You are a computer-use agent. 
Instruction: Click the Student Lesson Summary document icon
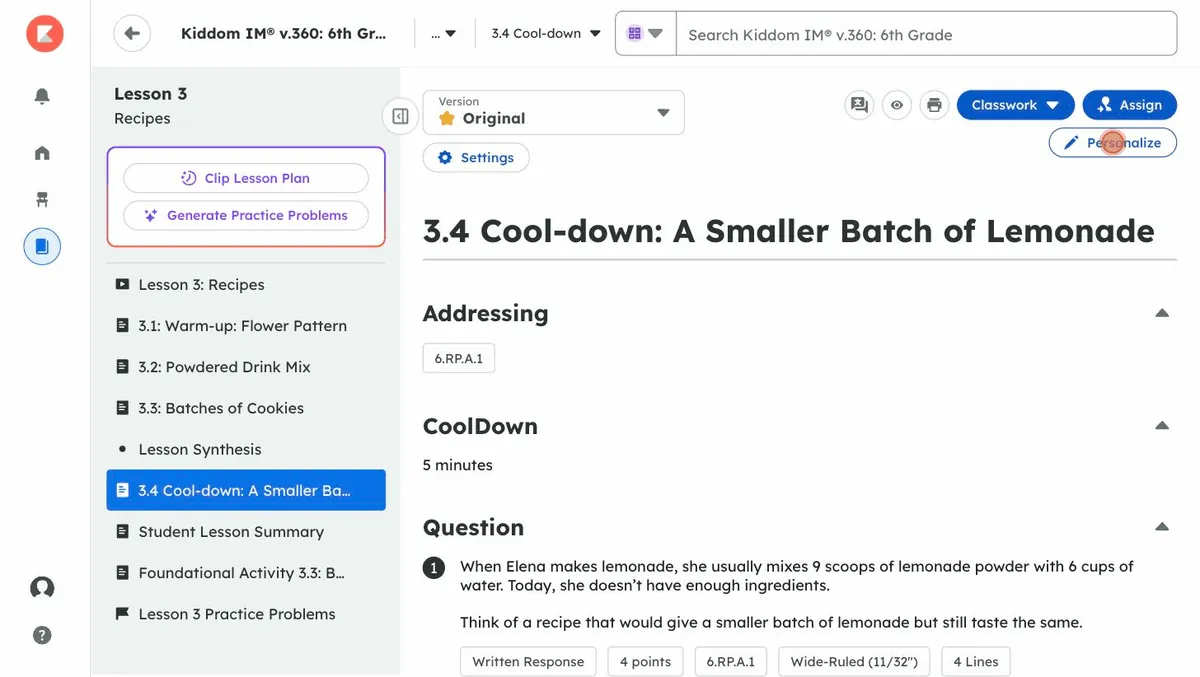(x=122, y=531)
